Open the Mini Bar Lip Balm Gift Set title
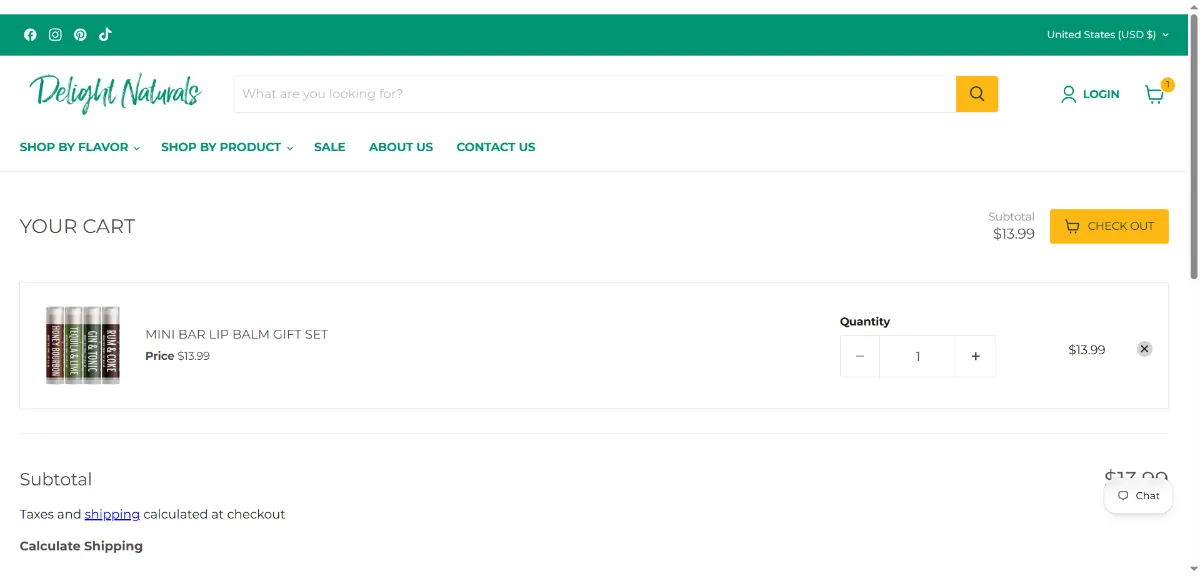The width and height of the screenshot is (1200, 576). [x=237, y=334]
